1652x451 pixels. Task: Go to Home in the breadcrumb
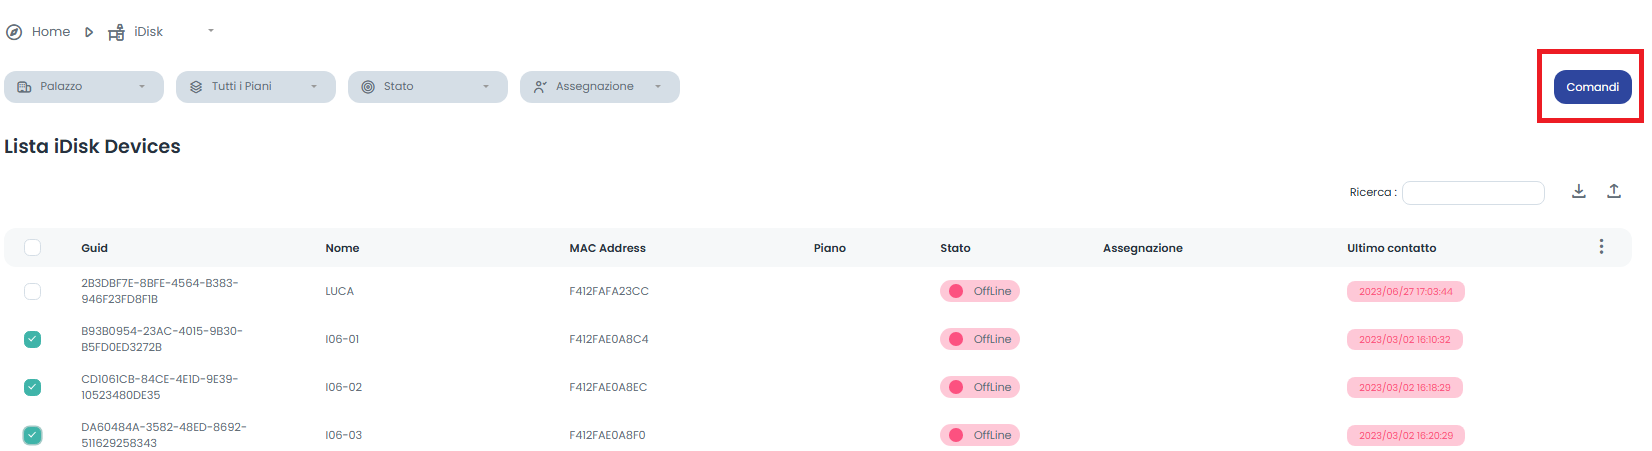51,32
